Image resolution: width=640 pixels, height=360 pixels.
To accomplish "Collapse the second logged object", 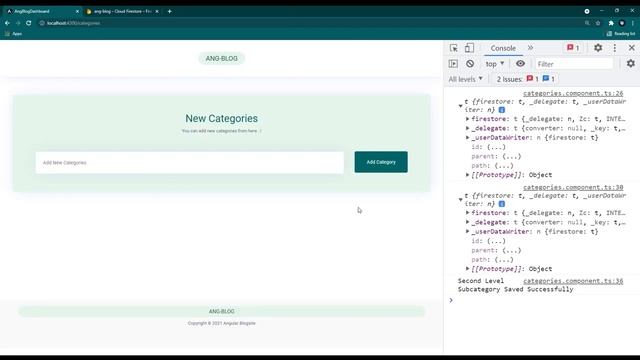I will (460, 200).
